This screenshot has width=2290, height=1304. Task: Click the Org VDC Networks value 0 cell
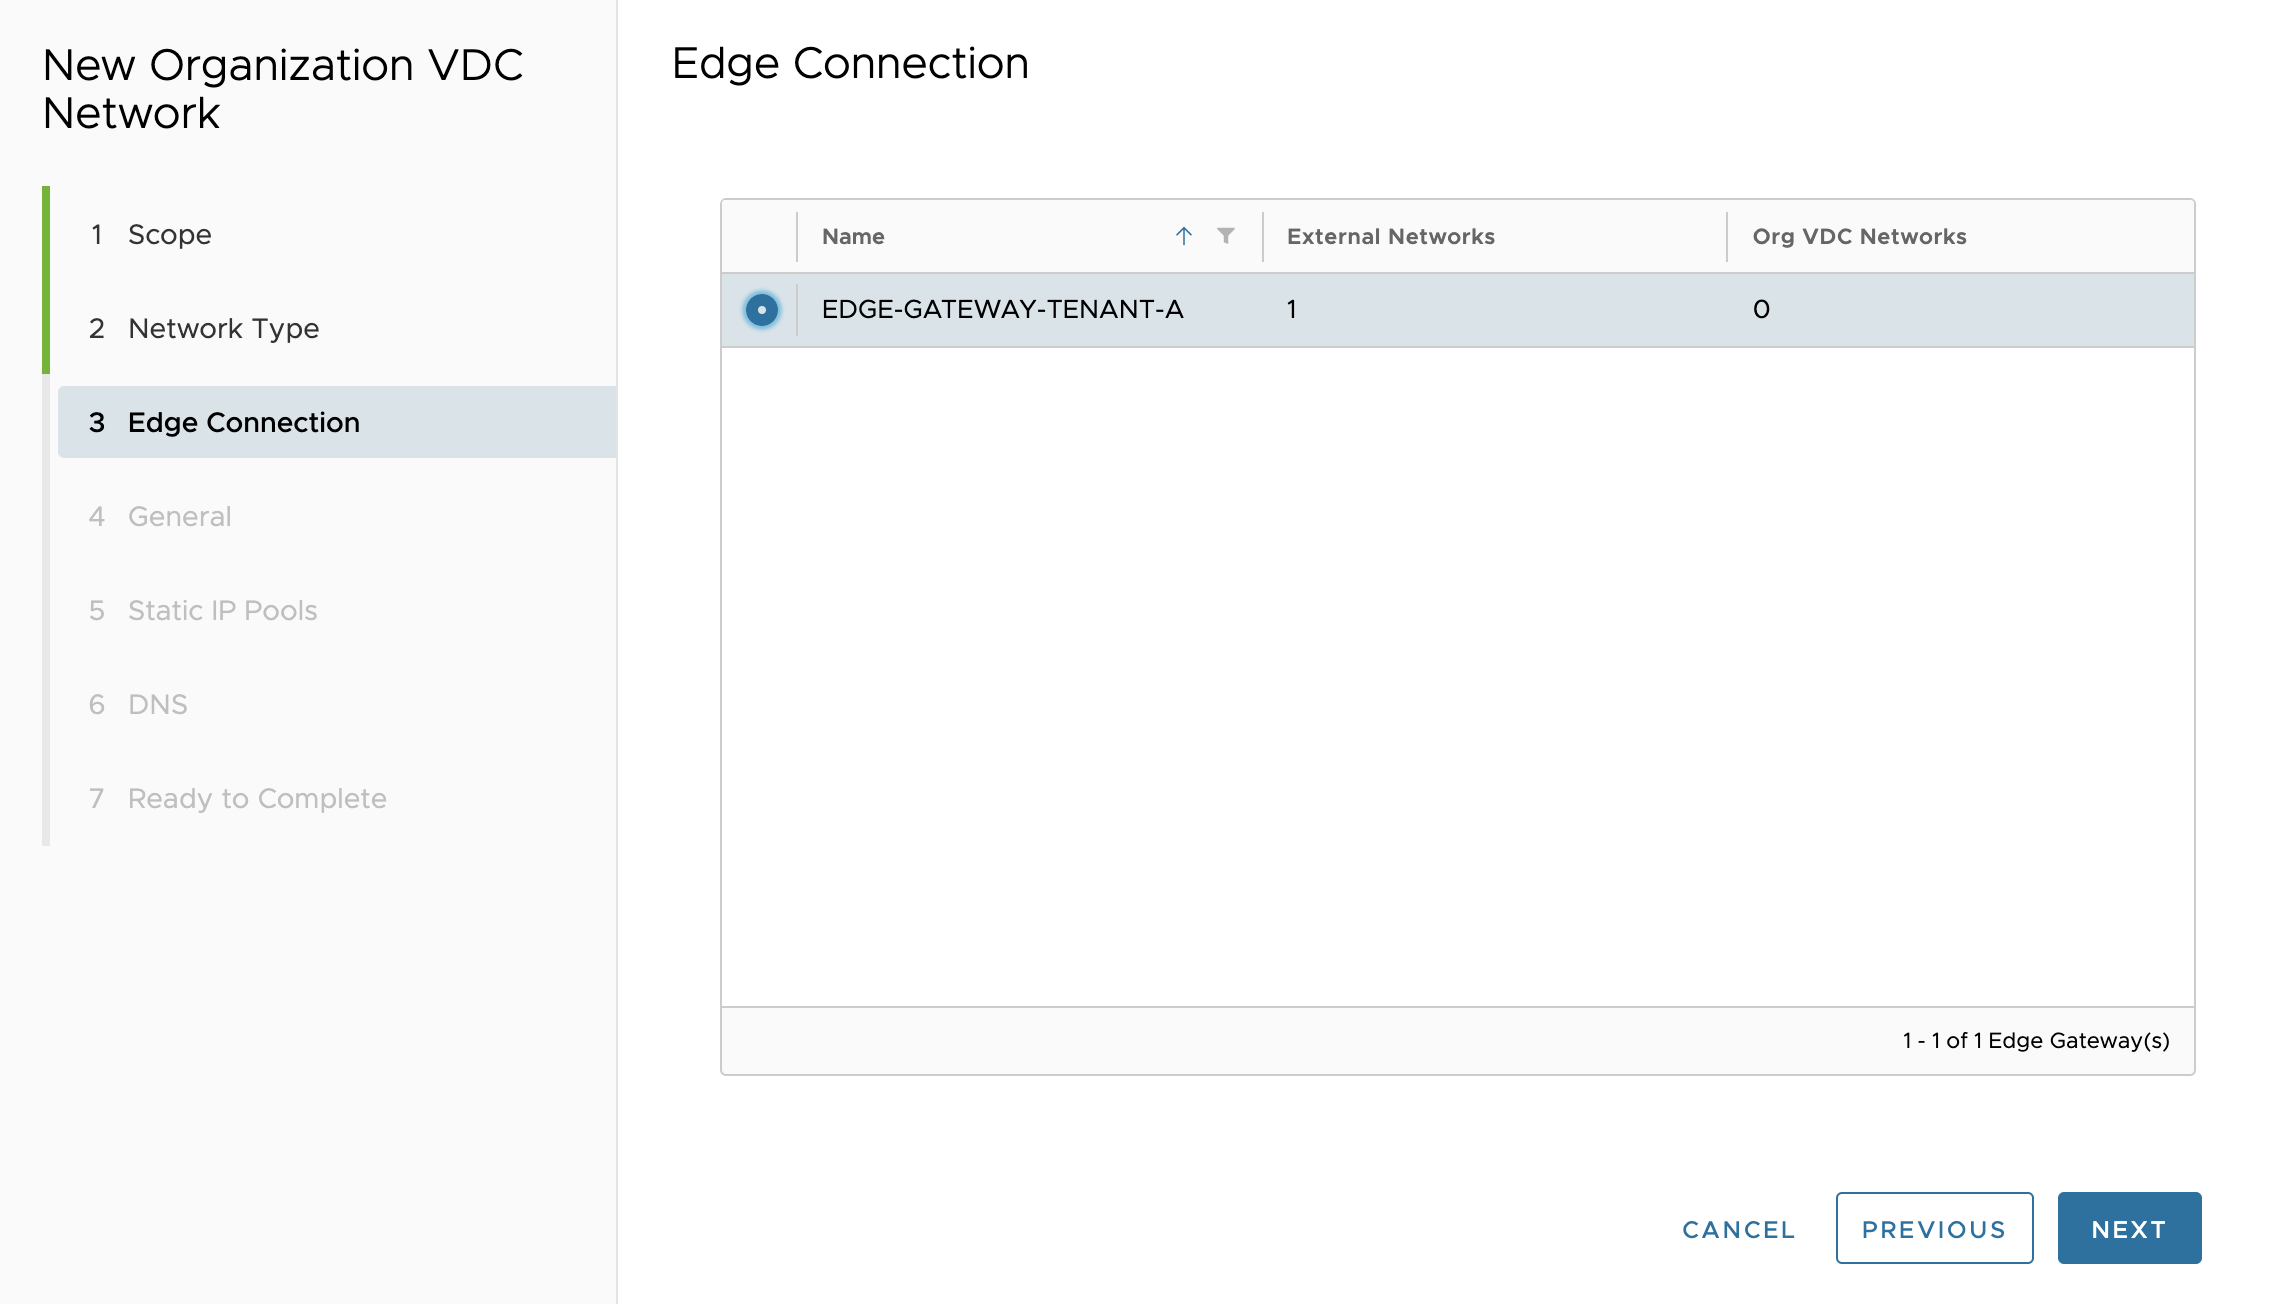[x=1761, y=310]
